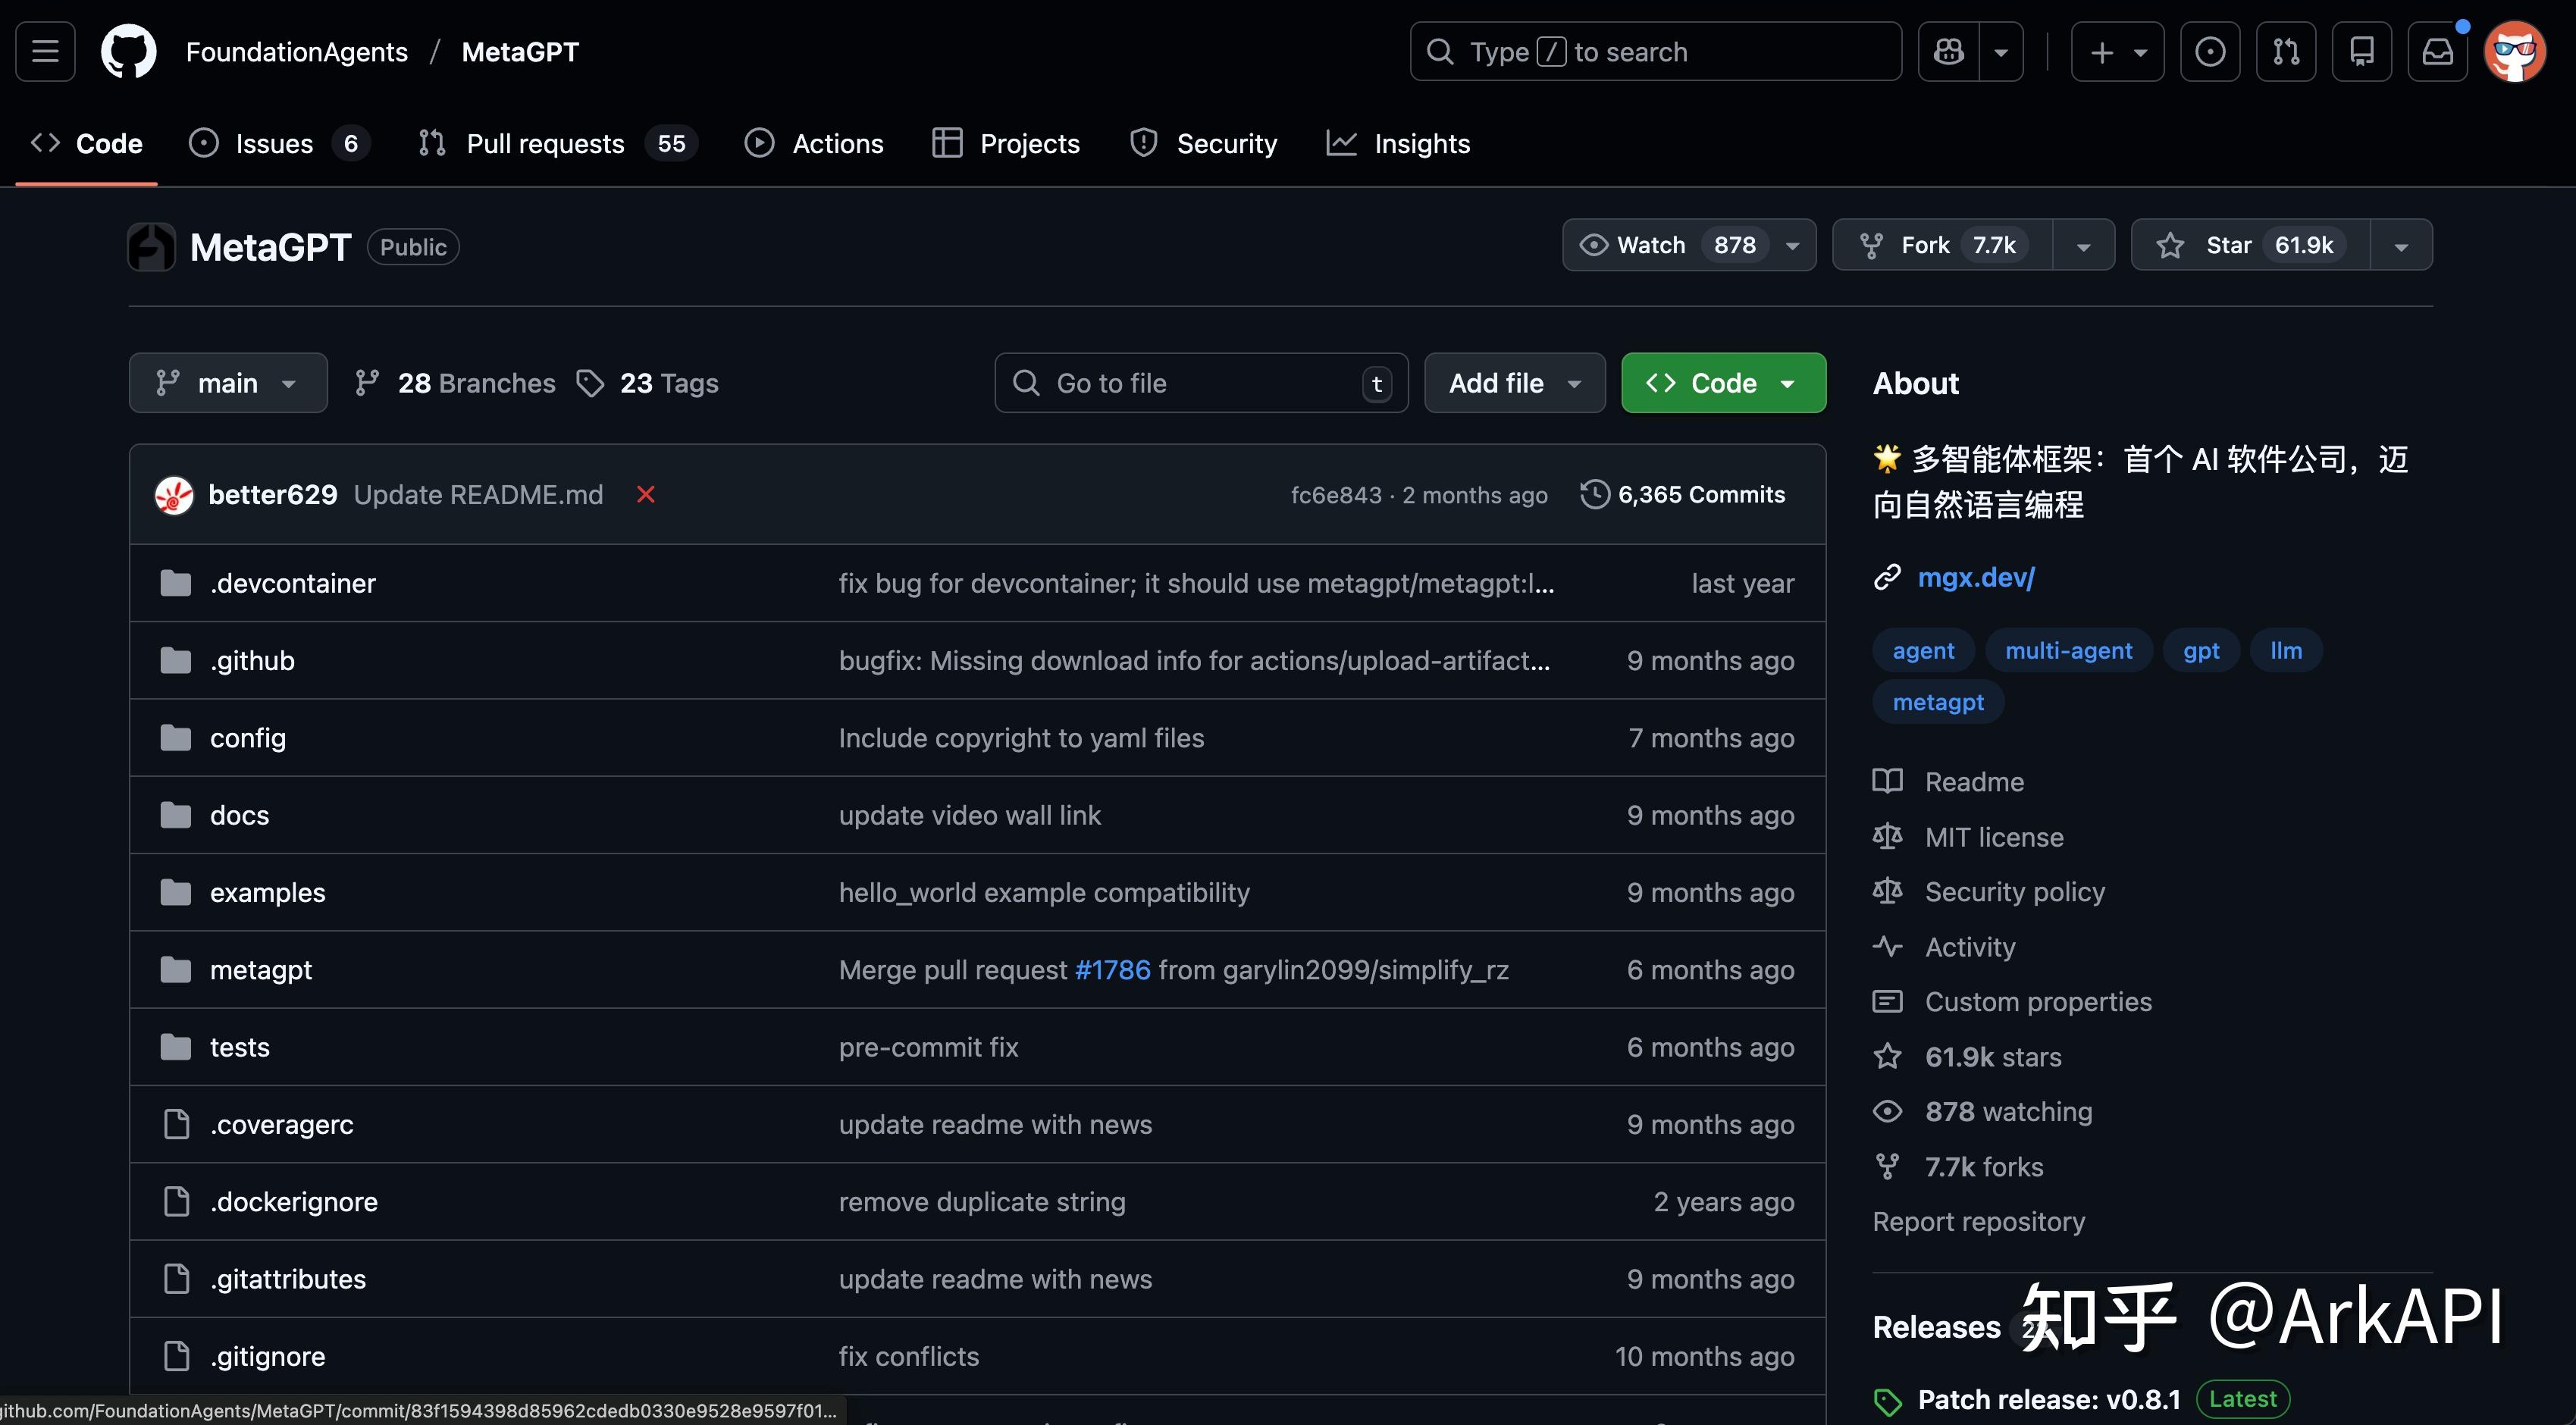Expand the Copilot dropdown arrow in header
2576x1425 pixels.
[x=2002, y=51]
